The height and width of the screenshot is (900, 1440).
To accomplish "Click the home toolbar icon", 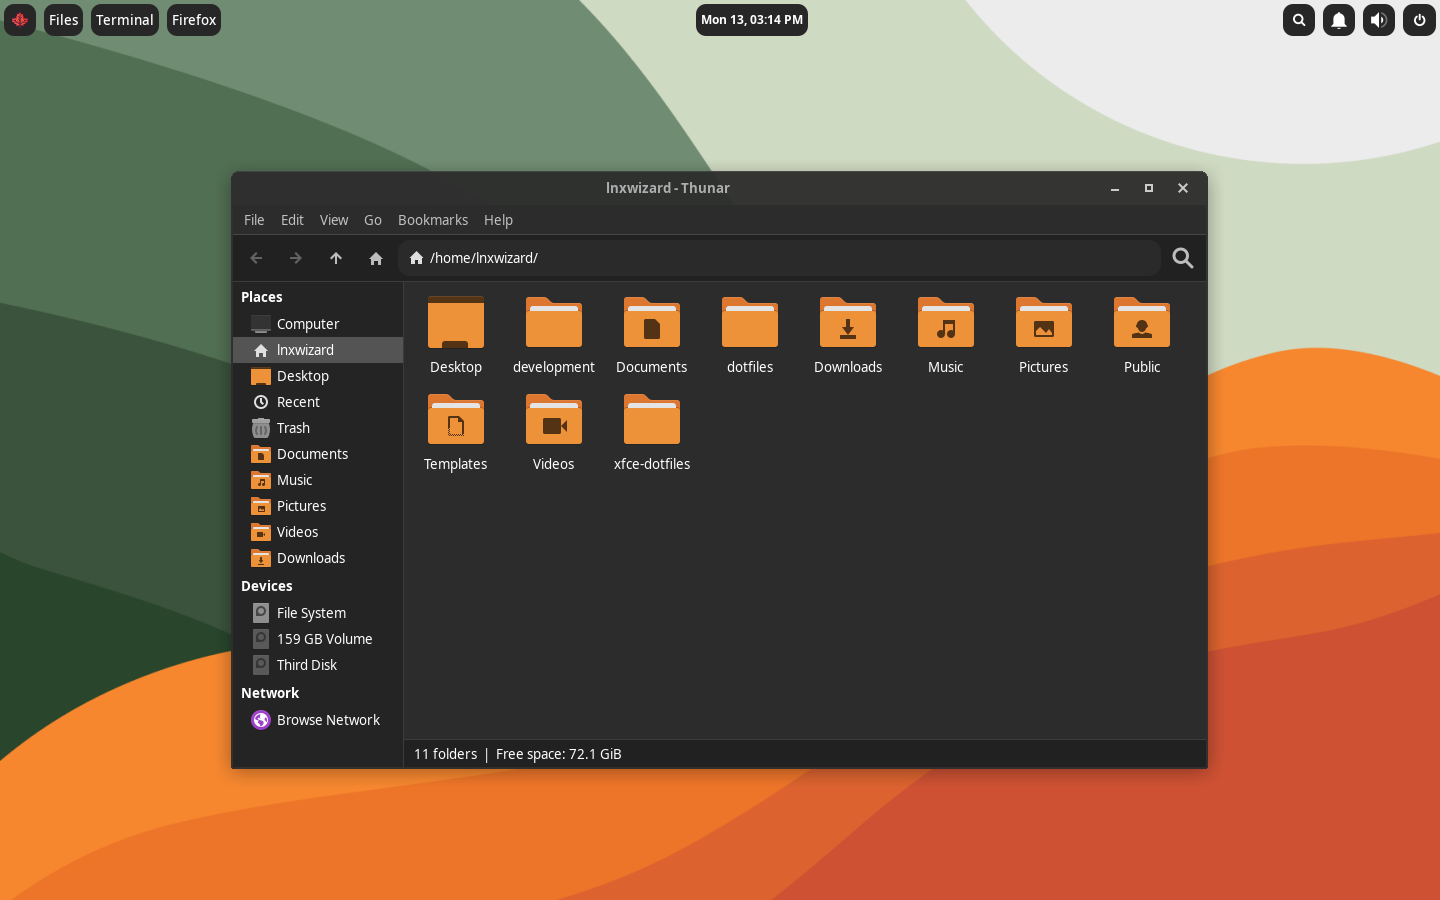I will point(376,258).
